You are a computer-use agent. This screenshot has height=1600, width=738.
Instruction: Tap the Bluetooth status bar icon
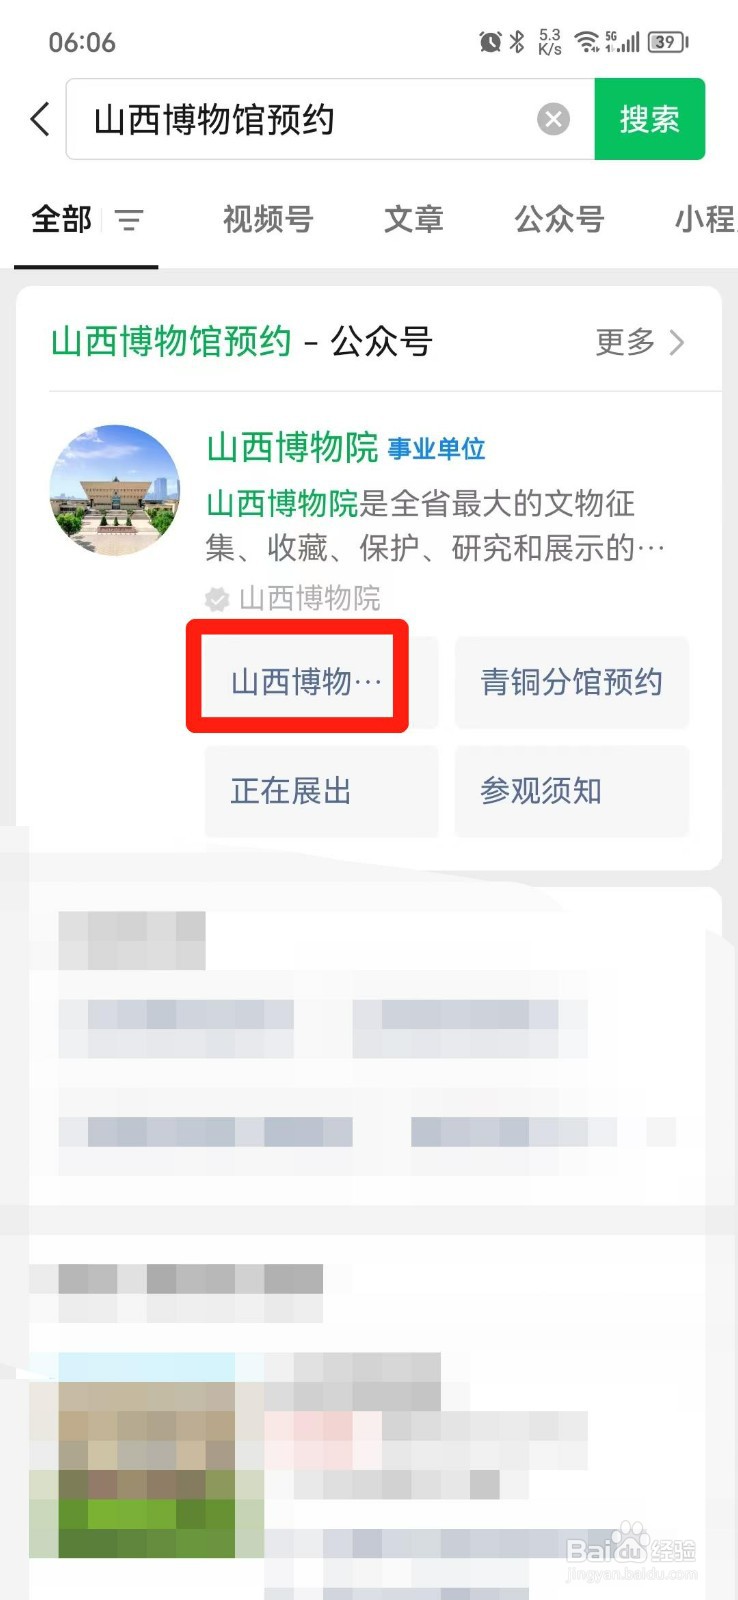pyautogui.click(x=517, y=42)
